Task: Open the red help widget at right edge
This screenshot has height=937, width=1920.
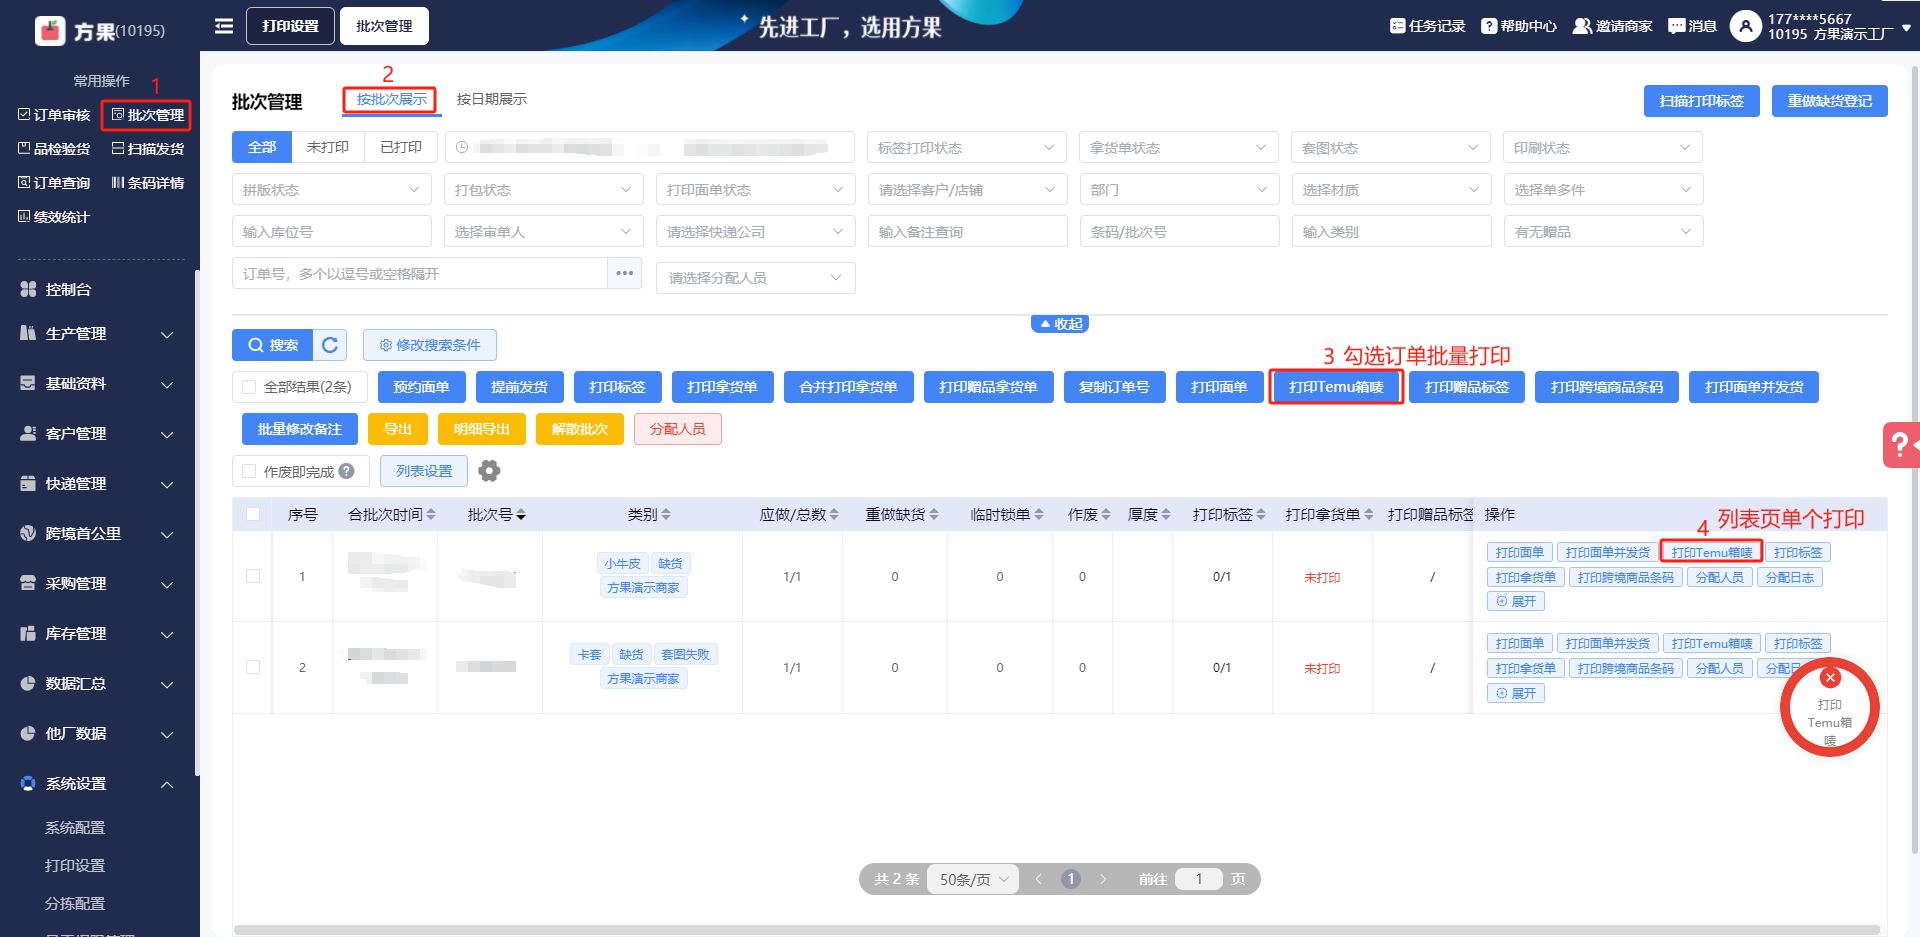Action: (1901, 445)
